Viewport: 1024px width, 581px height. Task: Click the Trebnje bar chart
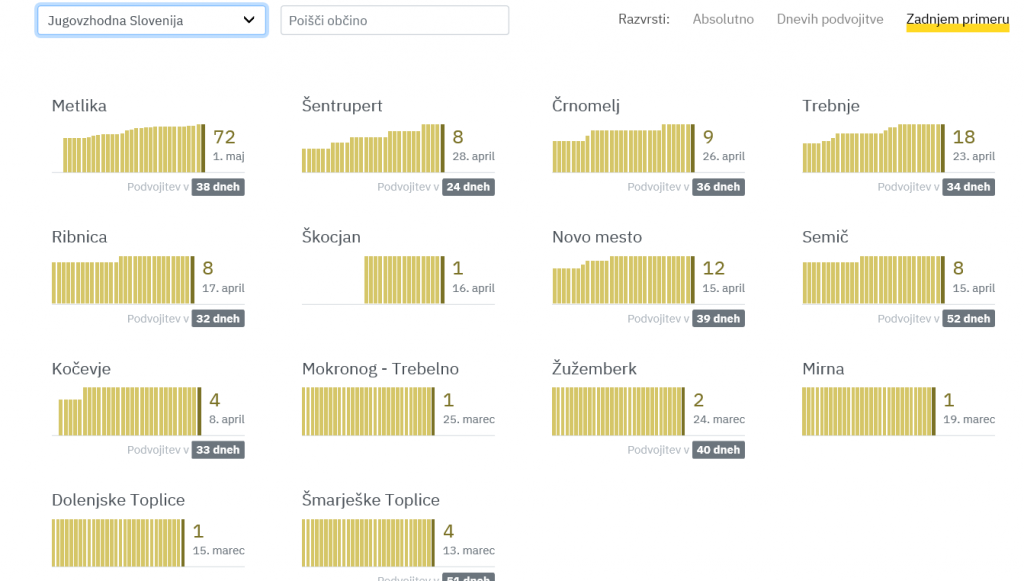point(873,148)
